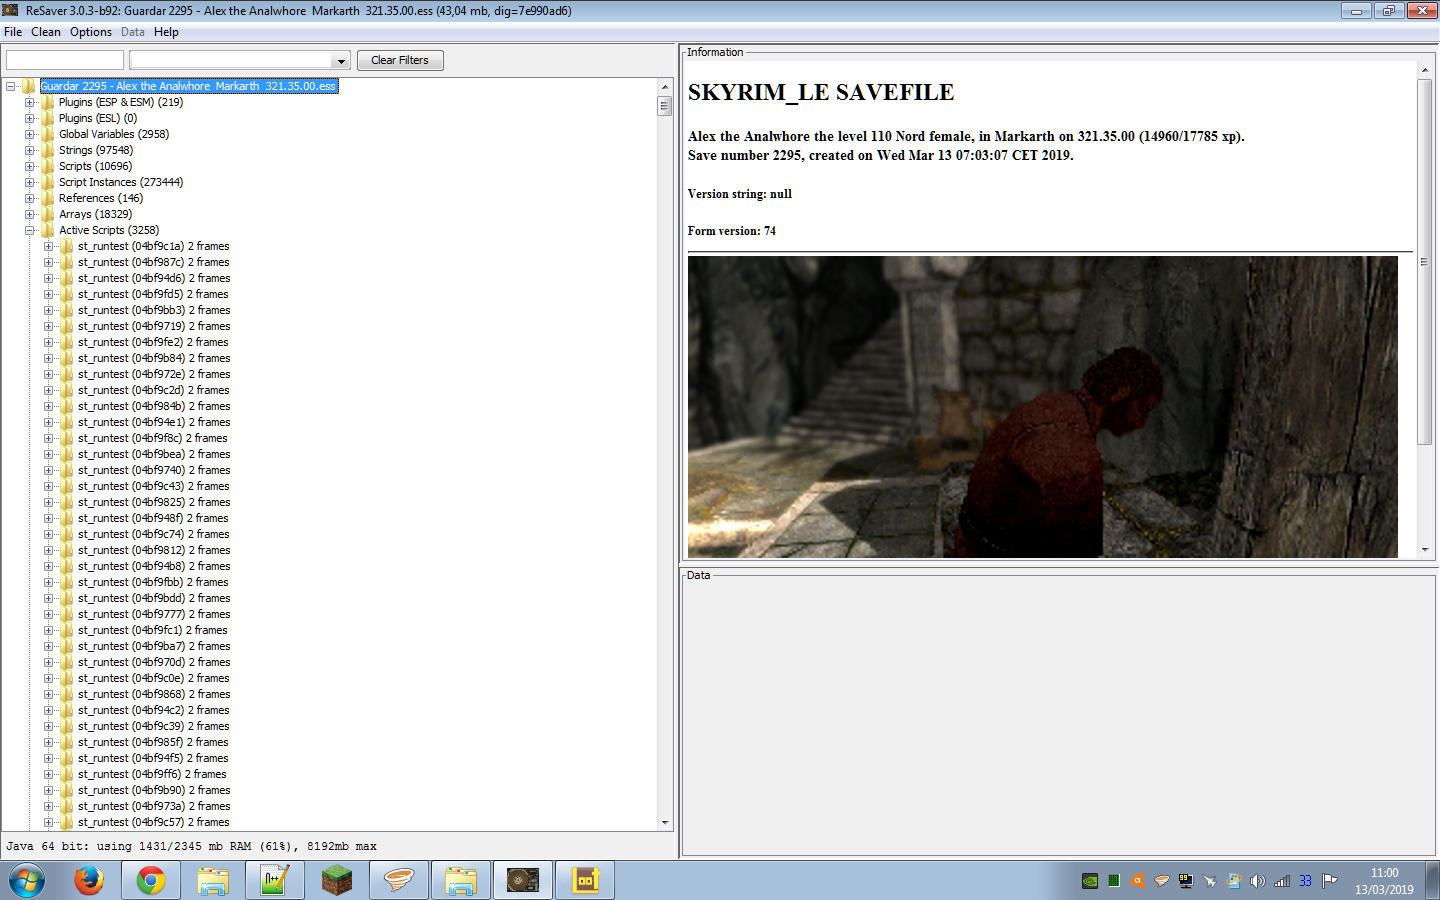Viewport: 1440px width, 900px height.
Task: Collapse the Active Scripts node
Action: point(30,230)
